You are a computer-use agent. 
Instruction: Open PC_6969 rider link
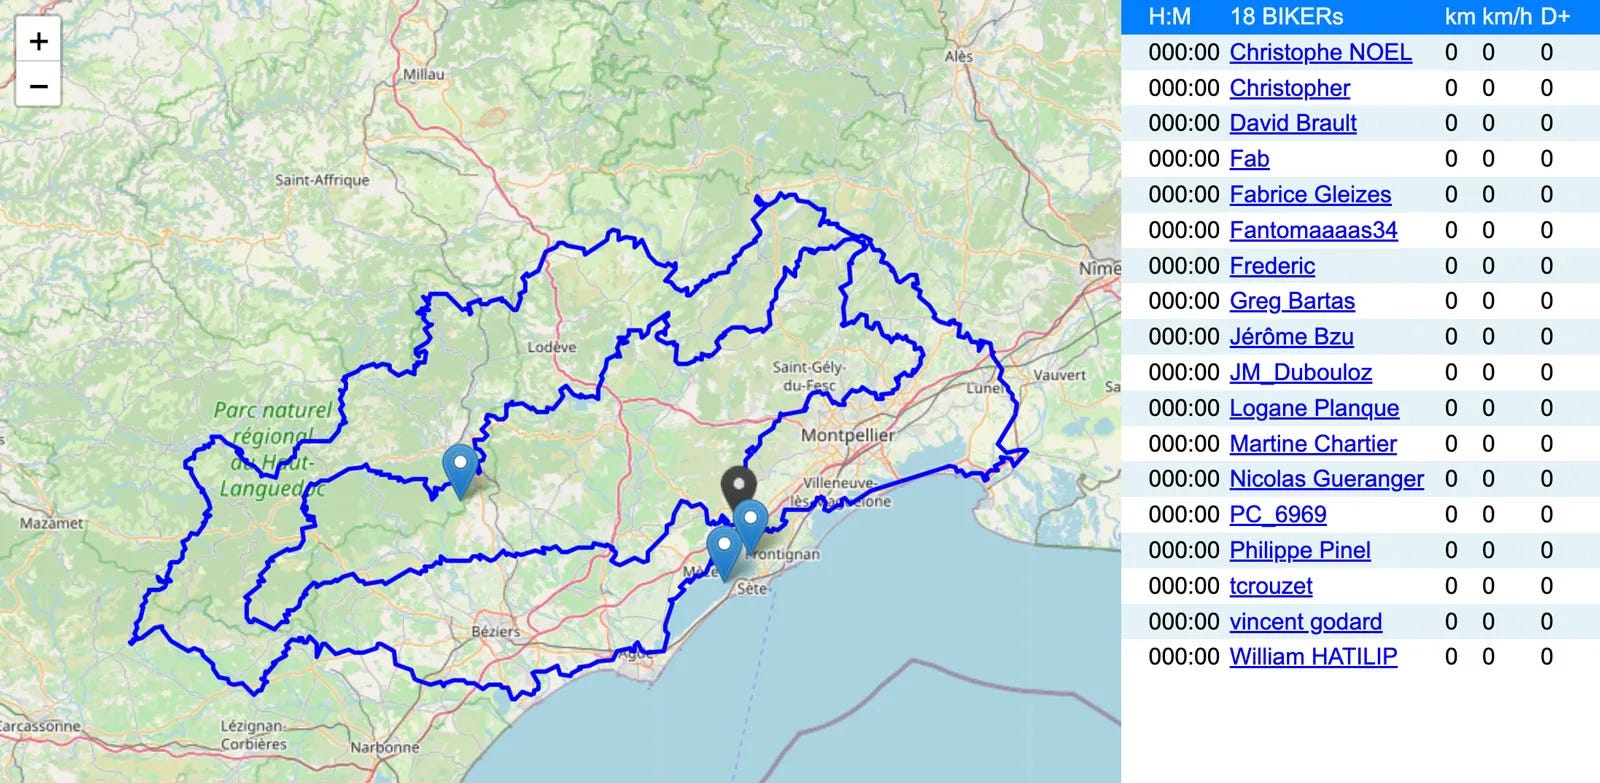[x=1278, y=514]
